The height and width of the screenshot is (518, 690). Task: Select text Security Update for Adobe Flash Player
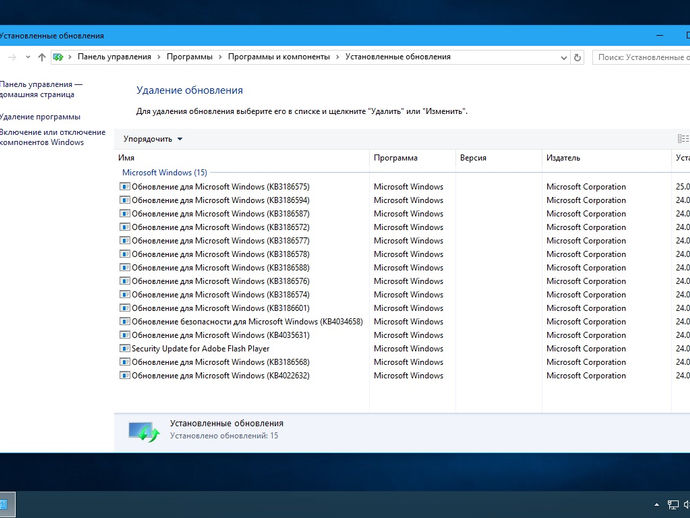(200, 349)
